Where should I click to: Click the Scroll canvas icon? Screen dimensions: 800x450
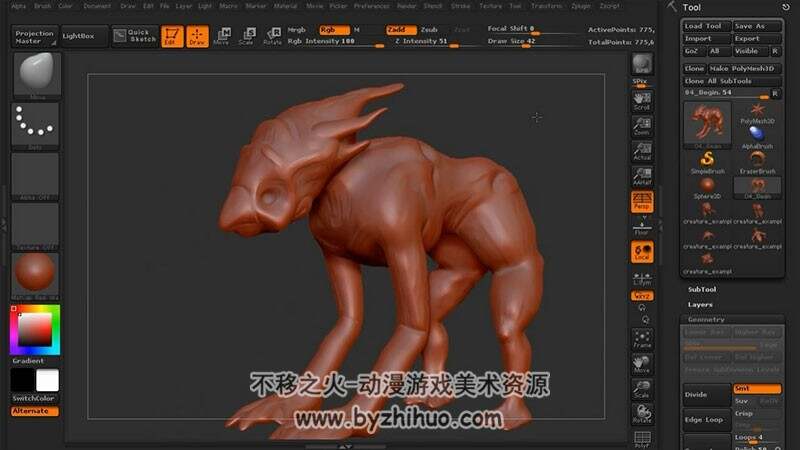point(642,101)
